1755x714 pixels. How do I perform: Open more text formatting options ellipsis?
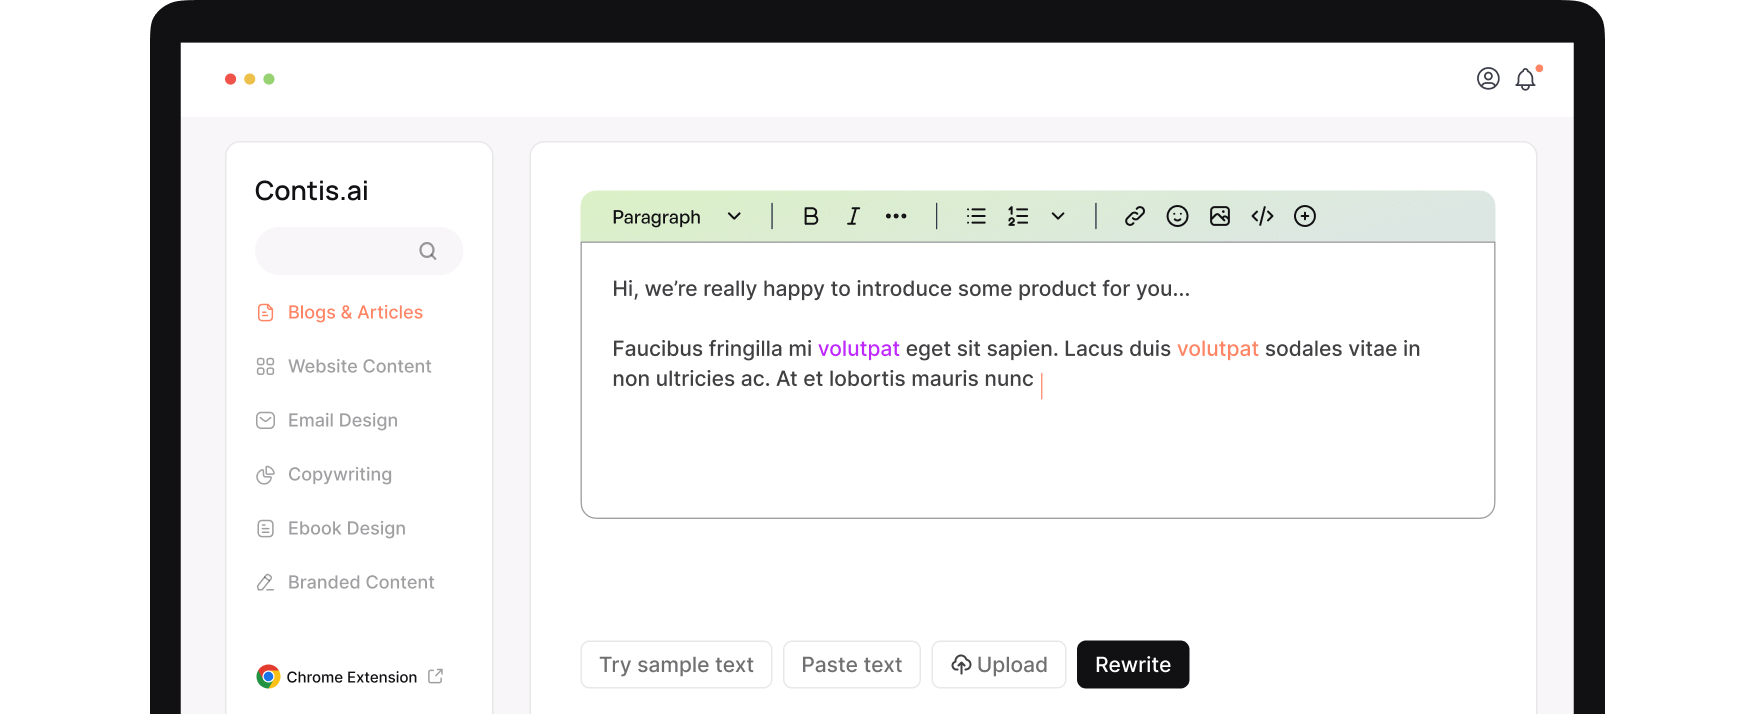(x=896, y=216)
